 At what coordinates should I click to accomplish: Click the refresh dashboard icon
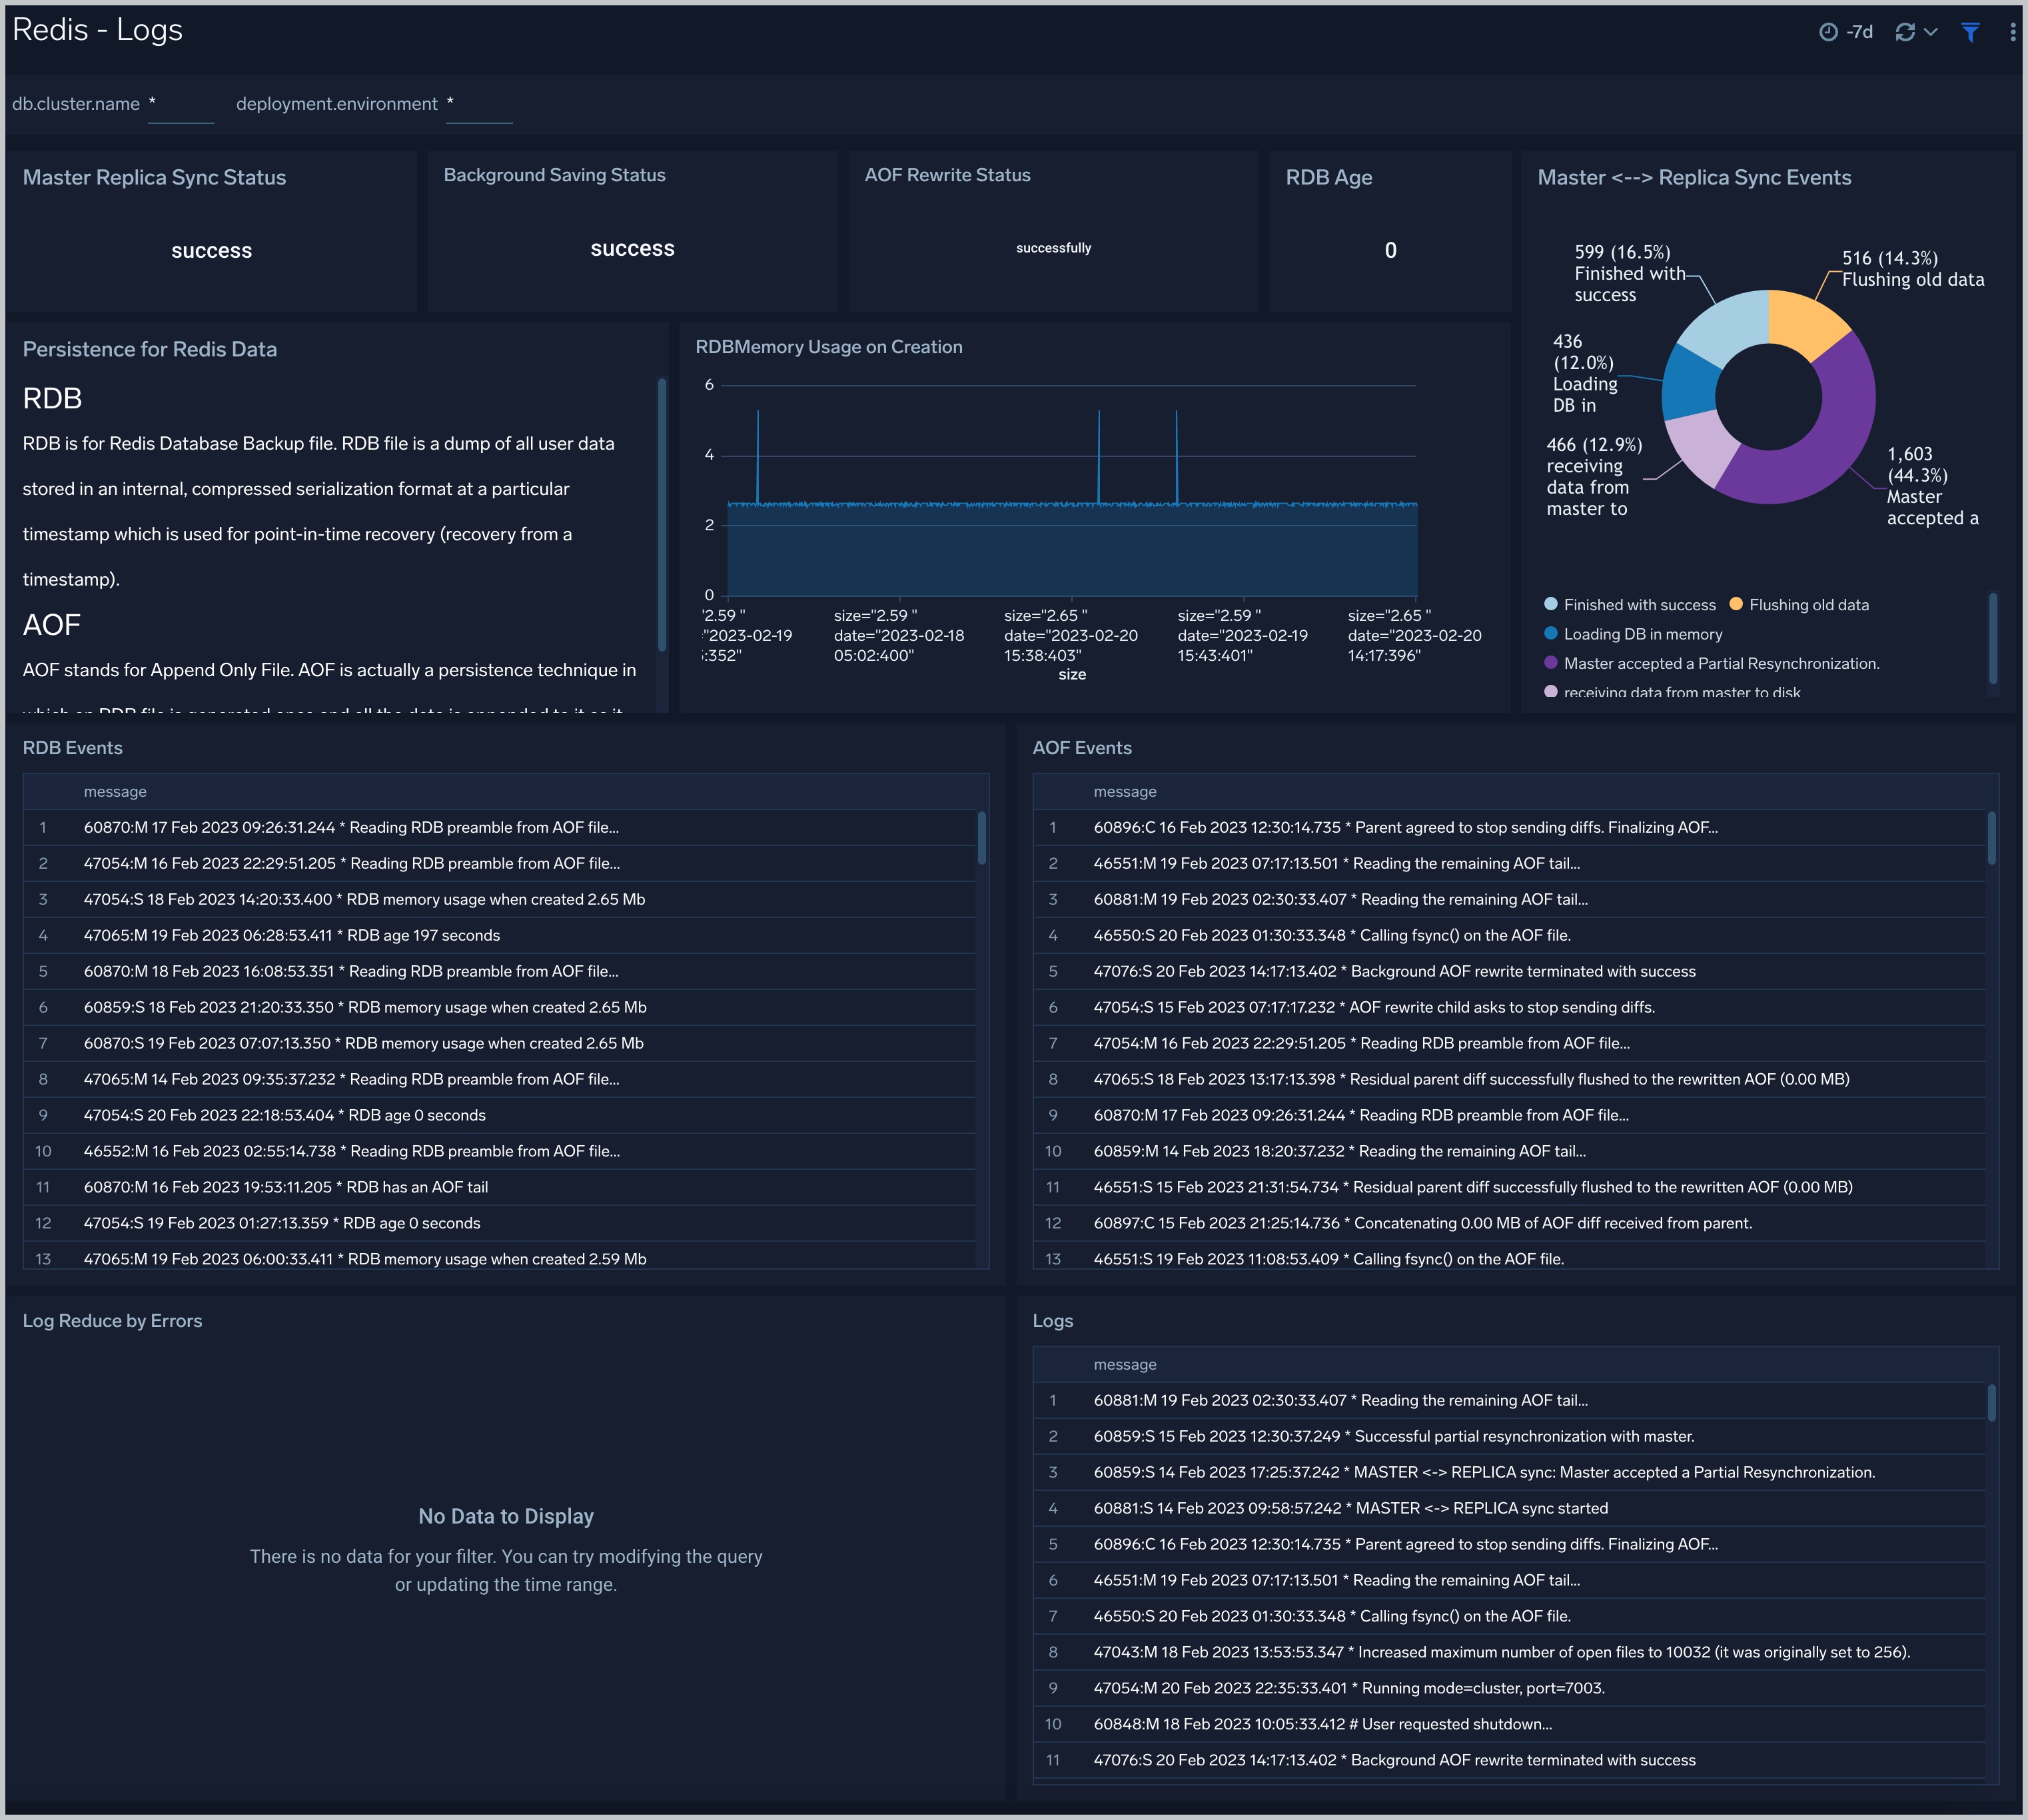(x=1905, y=32)
